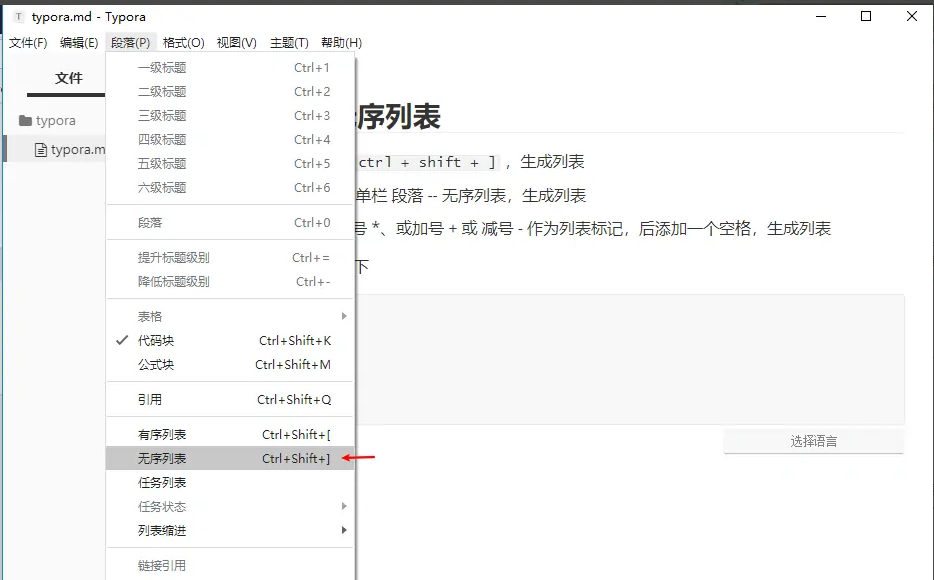This screenshot has width=934, height=580.
Task: Select 一级标题 heading option
Action: pyautogui.click(x=230, y=68)
